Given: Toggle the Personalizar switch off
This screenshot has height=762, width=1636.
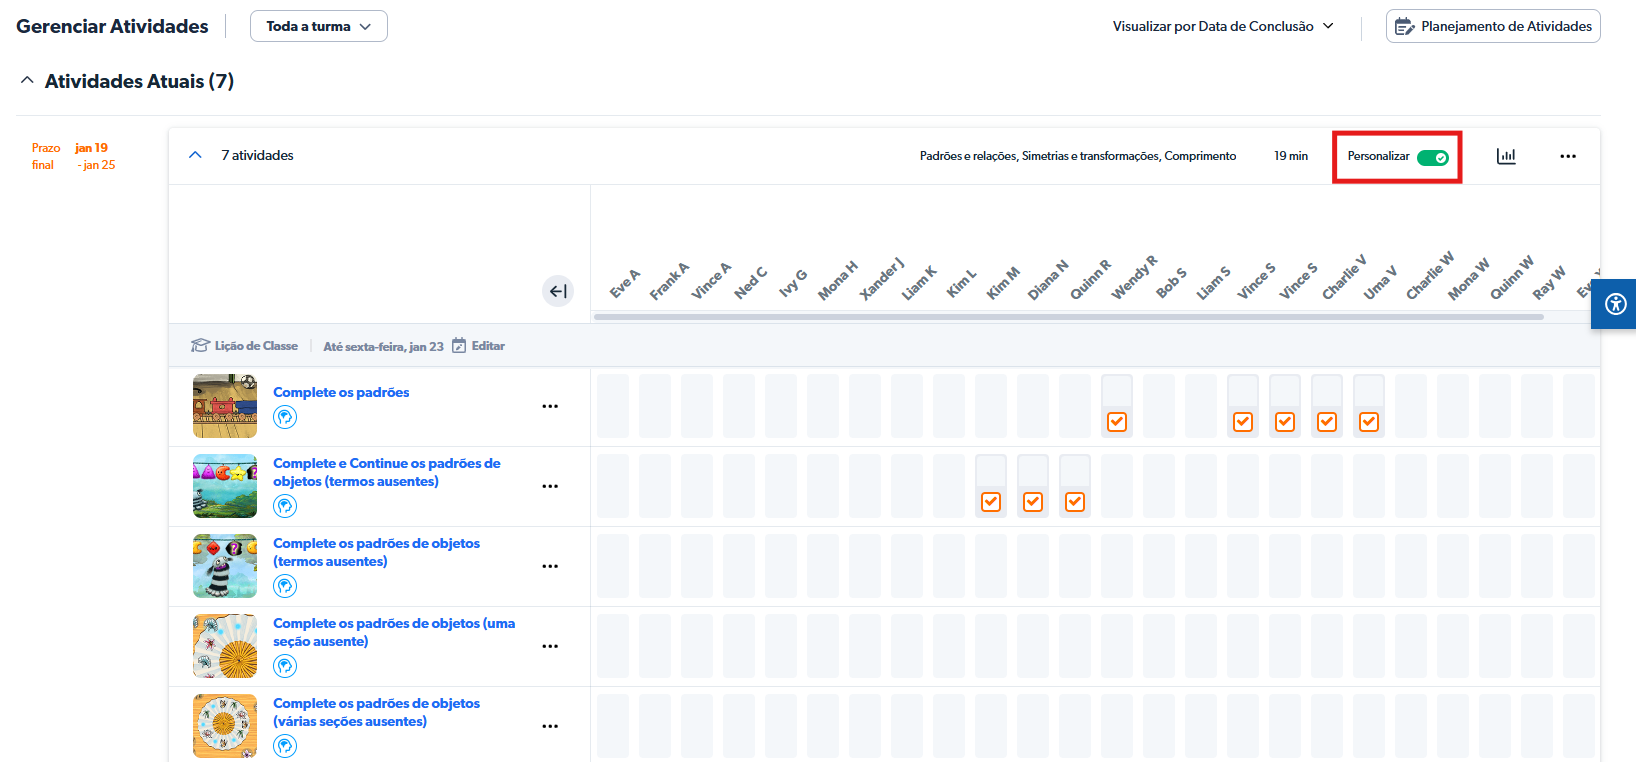Looking at the screenshot, I should (x=1432, y=157).
